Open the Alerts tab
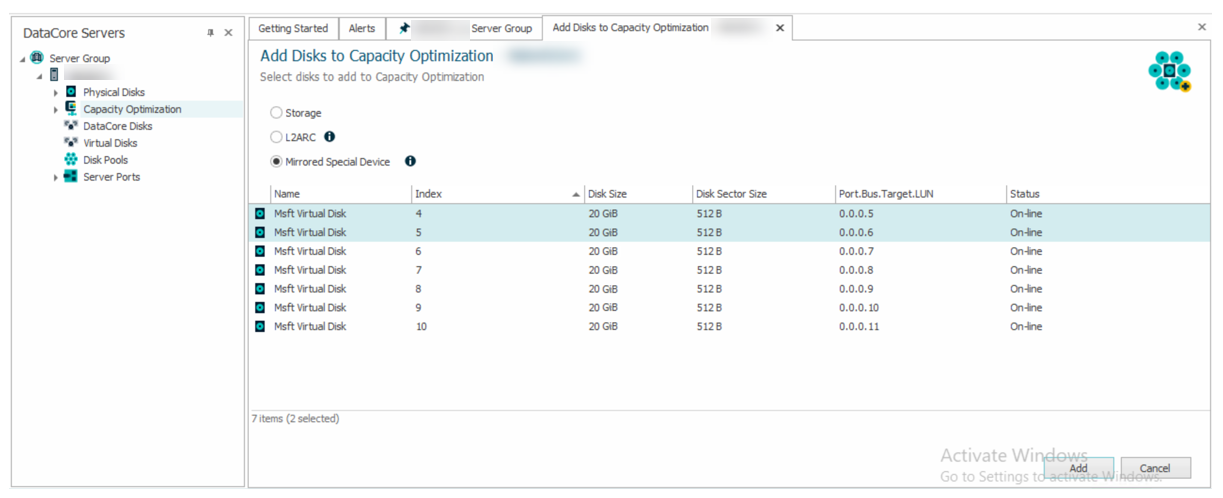The width and height of the screenshot is (1223, 498). 362,28
